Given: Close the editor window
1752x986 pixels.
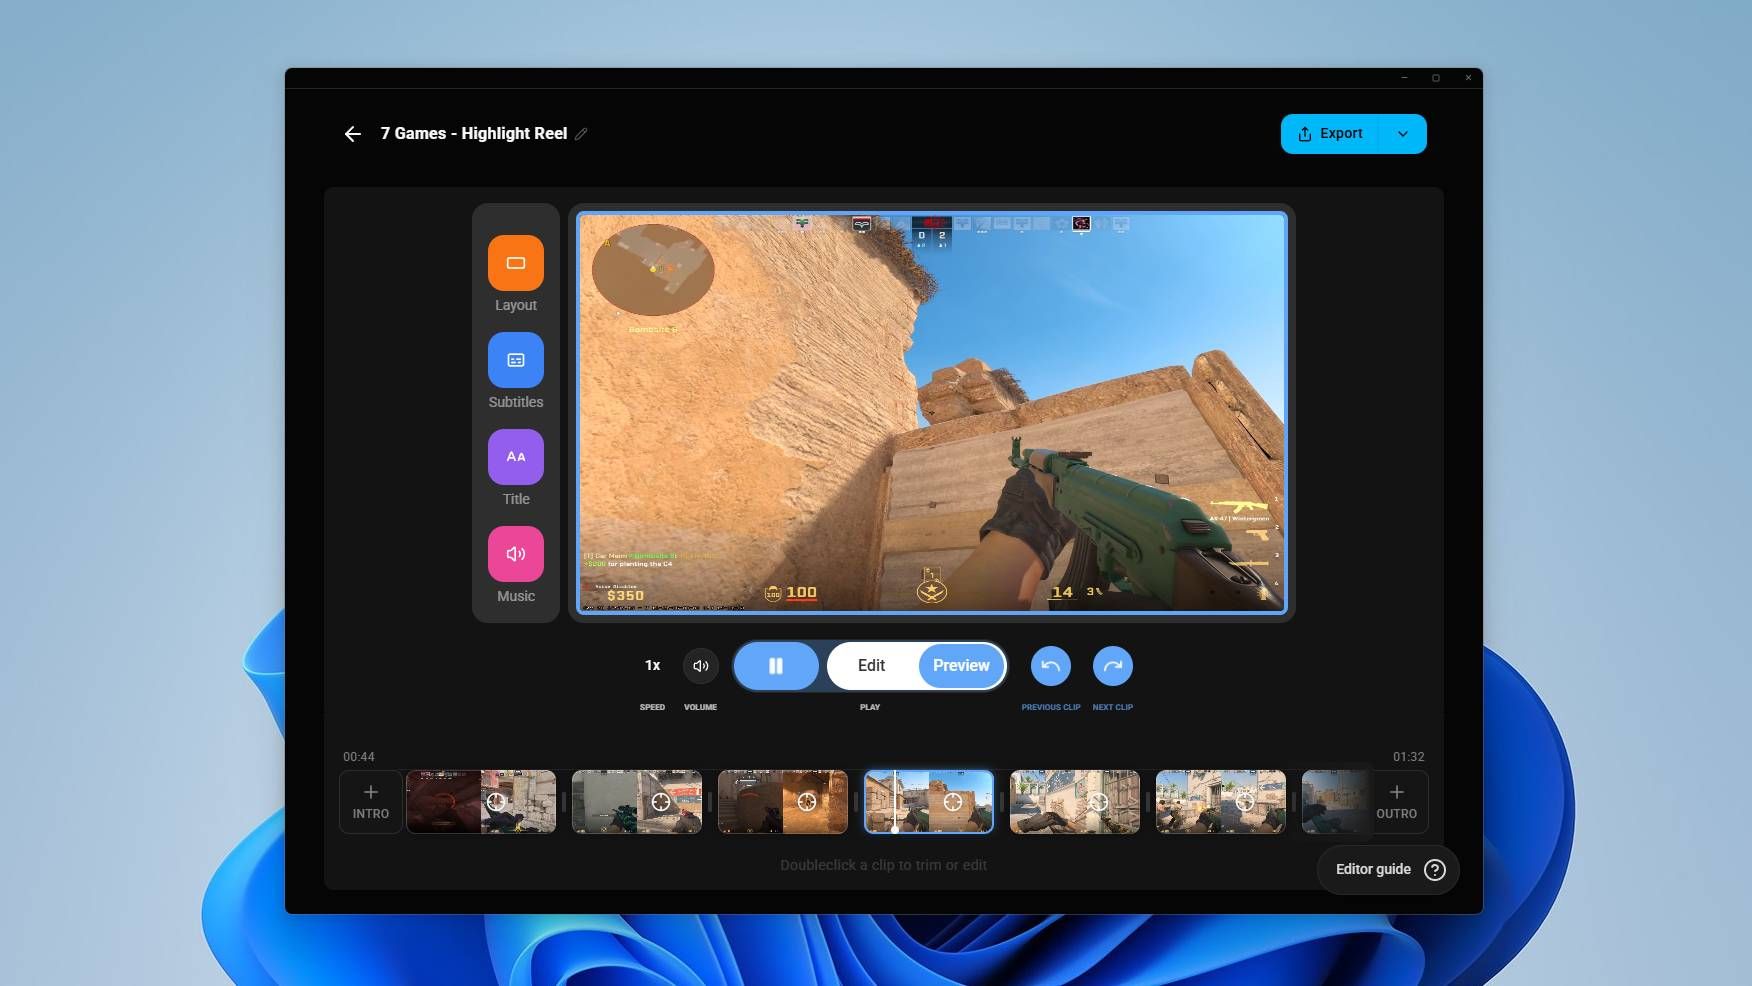Looking at the screenshot, I should coord(1468,78).
